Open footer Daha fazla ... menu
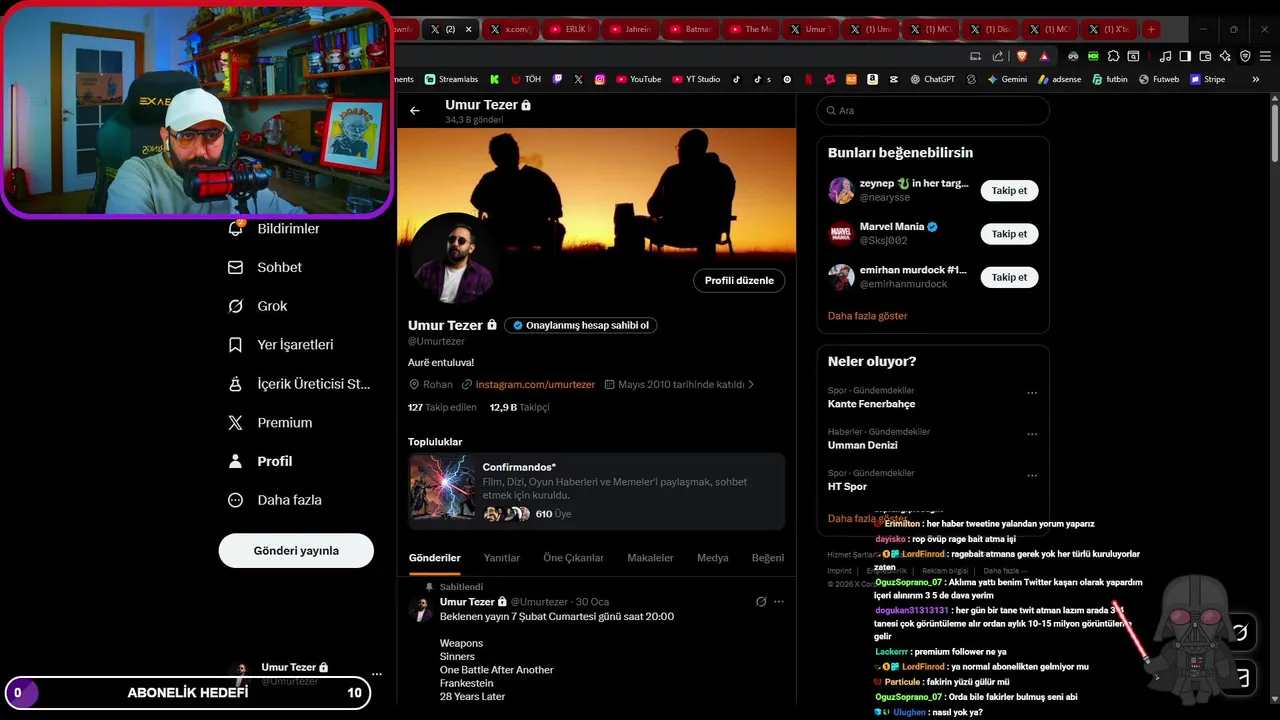The width and height of the screenshot is (1280, 720). click(x=1005, y=571)
